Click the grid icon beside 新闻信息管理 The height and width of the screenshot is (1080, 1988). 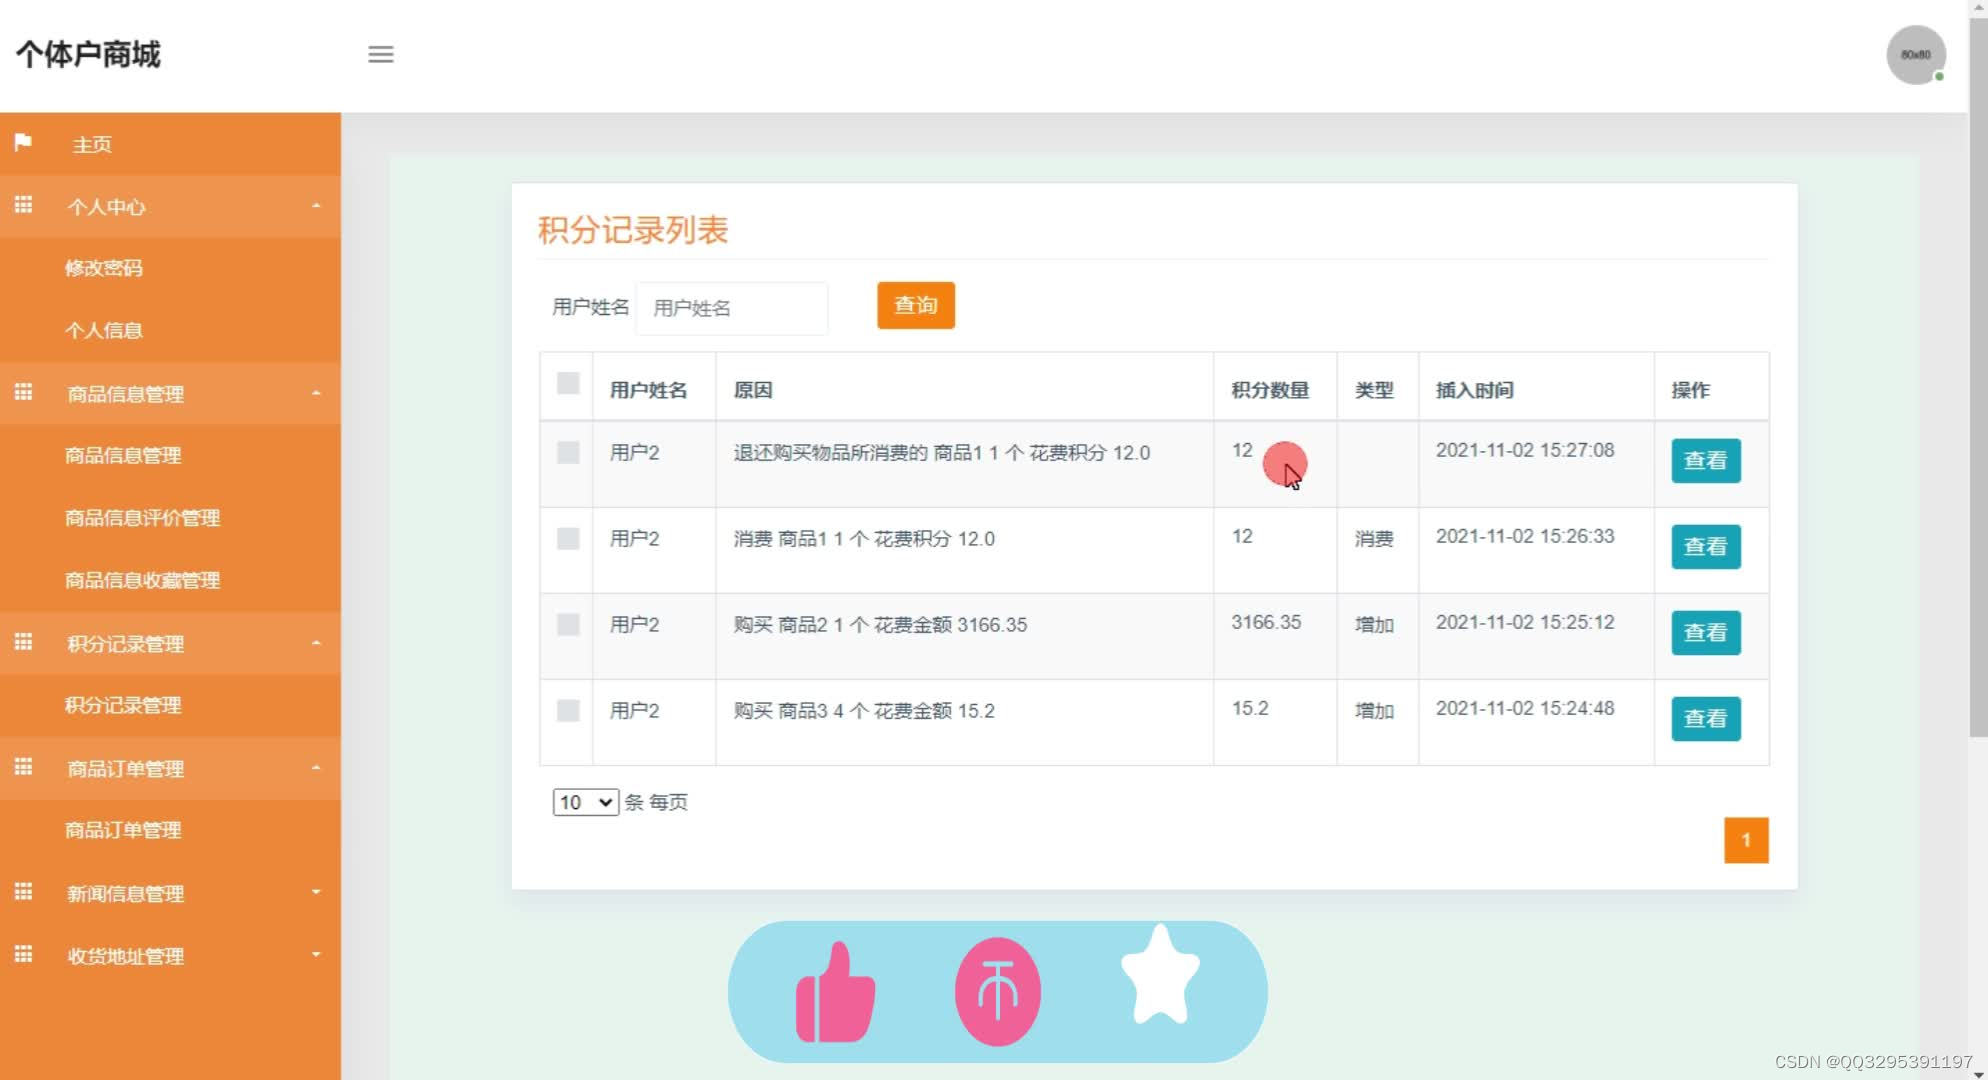pos(23,892)
